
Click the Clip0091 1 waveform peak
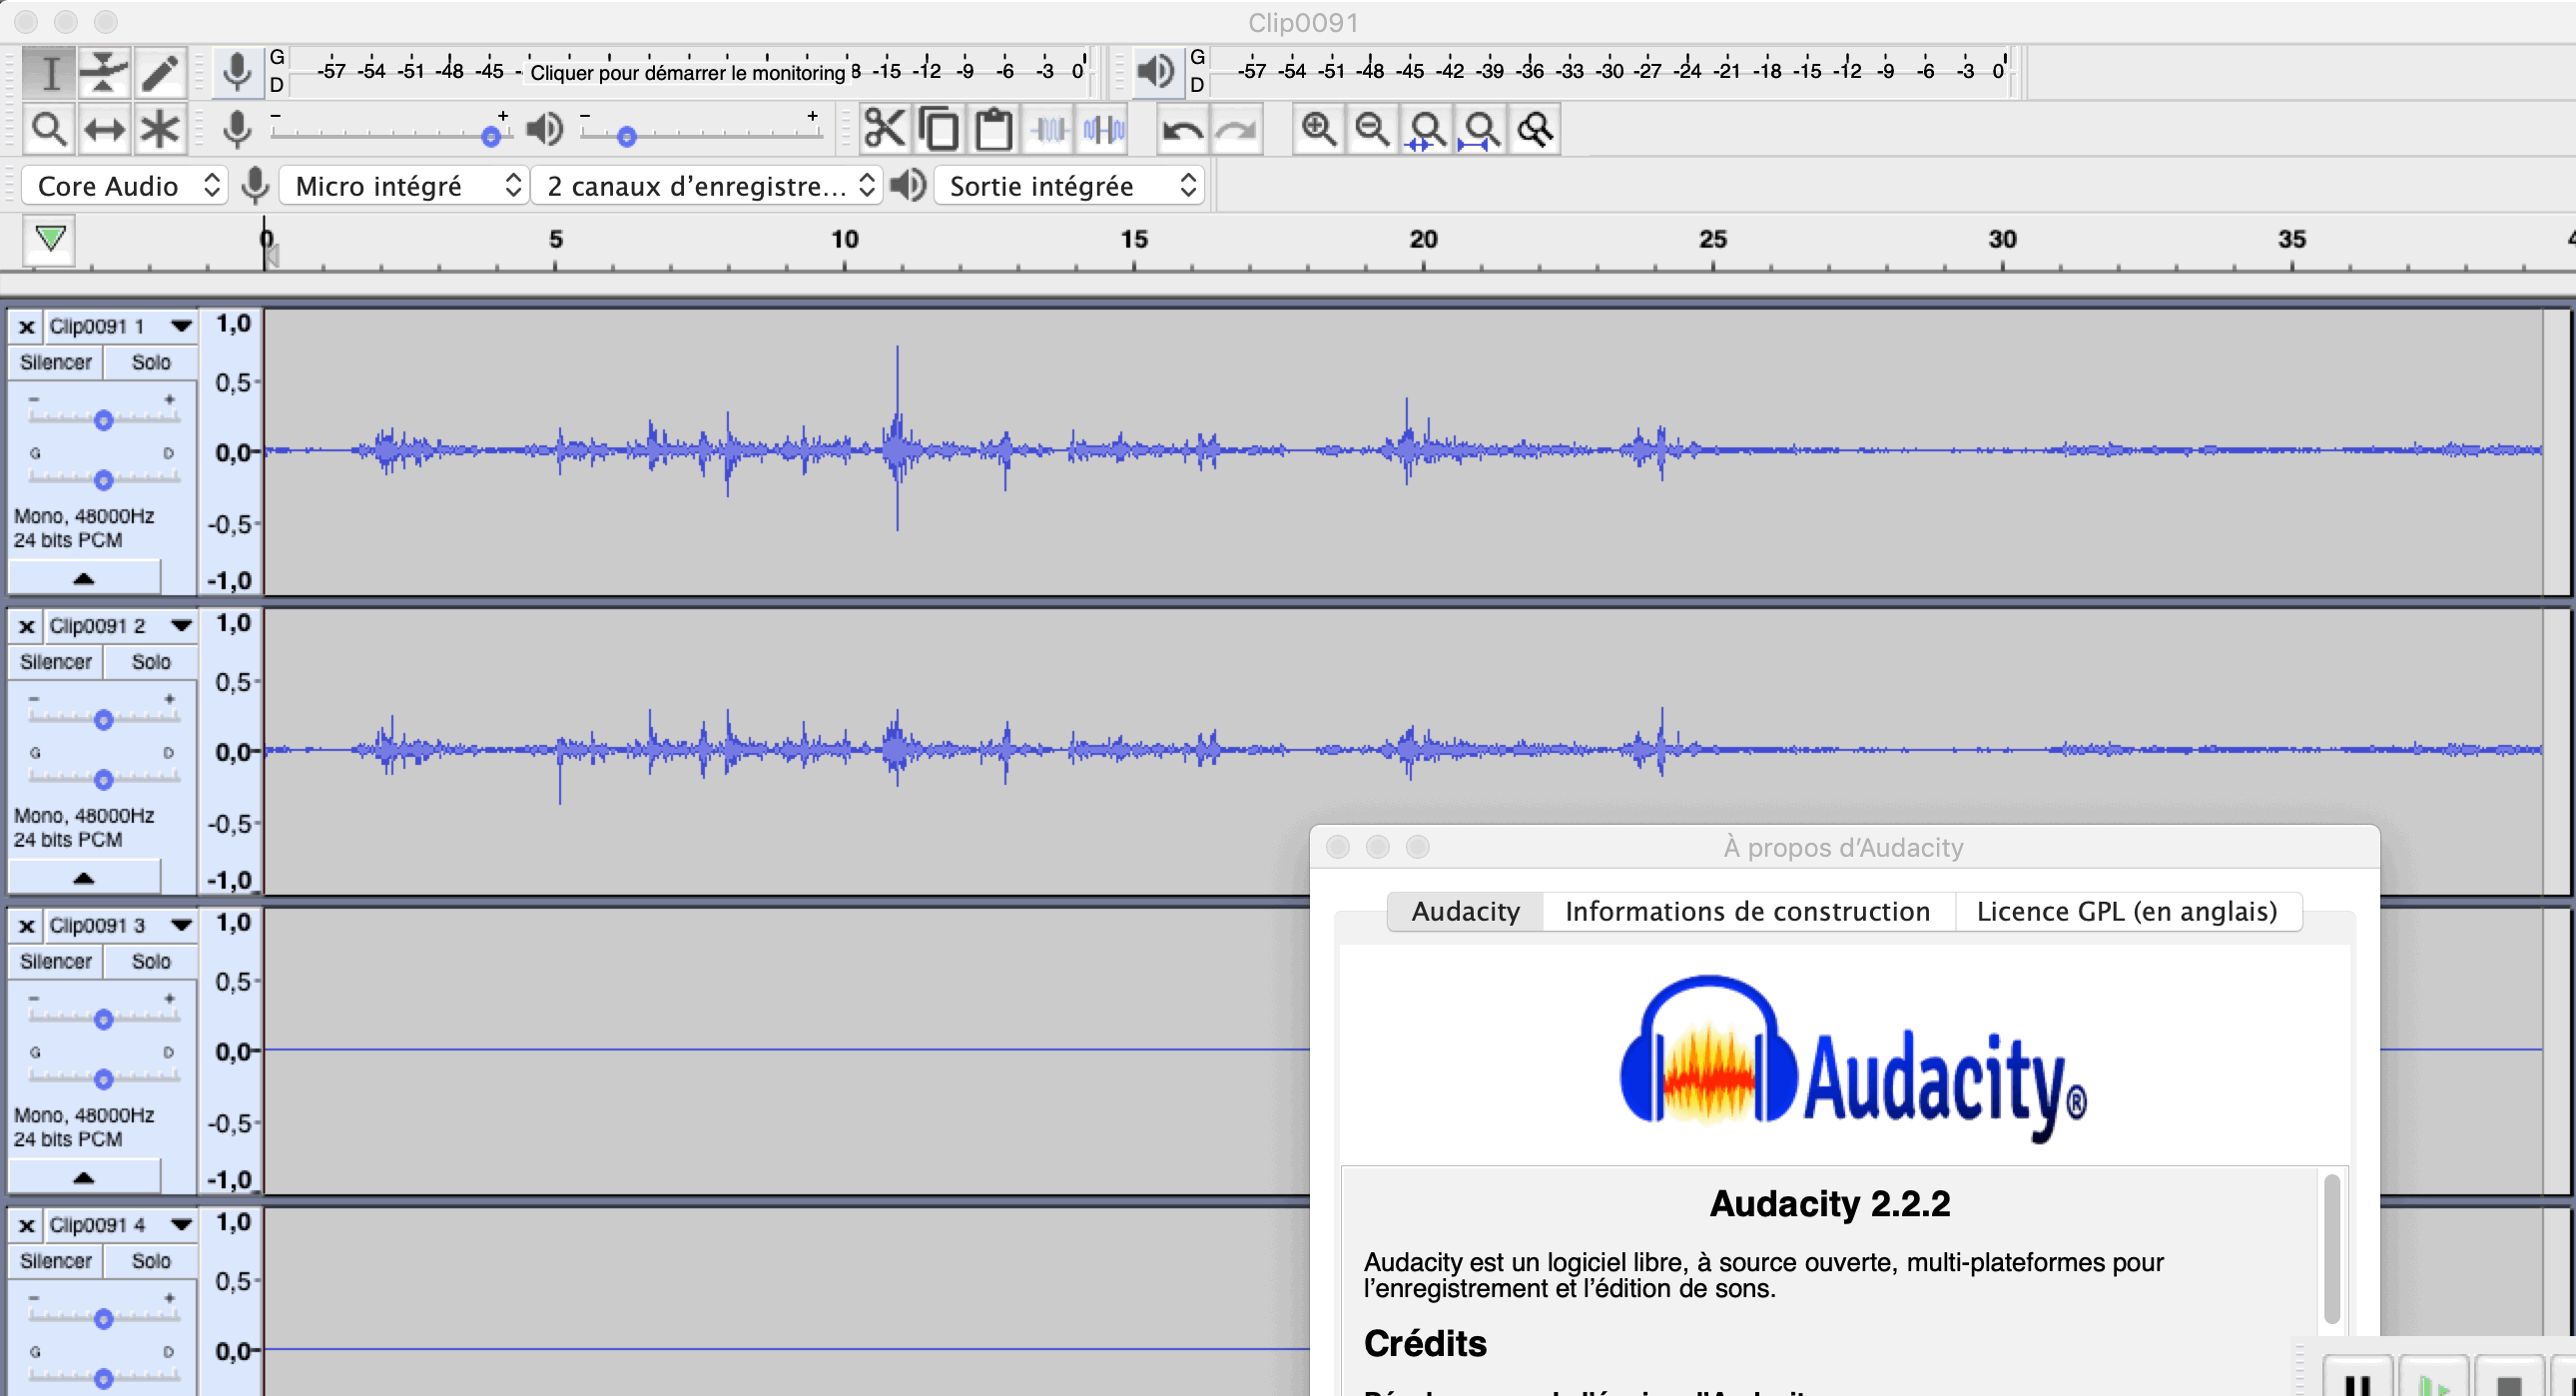tap(897, 437)
